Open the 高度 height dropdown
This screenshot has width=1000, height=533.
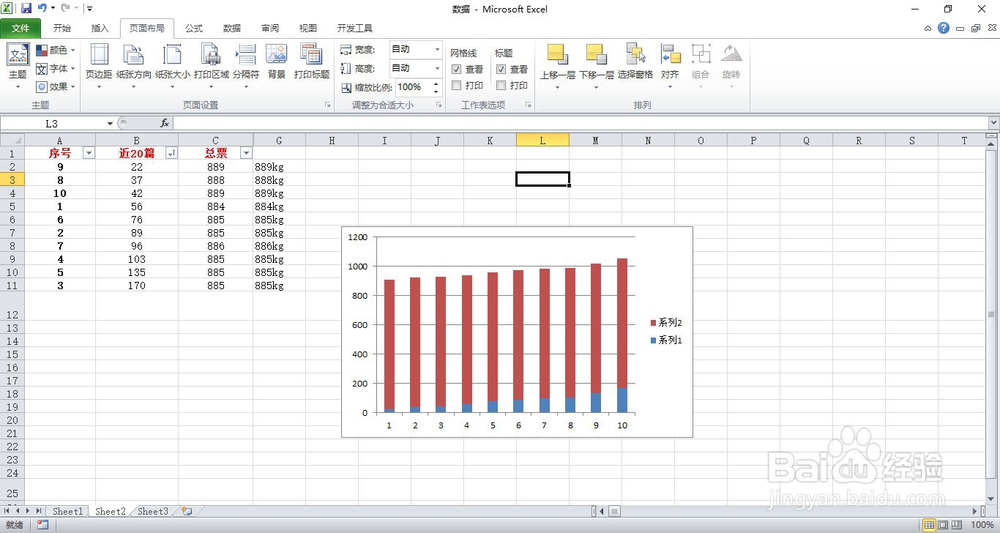(x=438, y=68)
